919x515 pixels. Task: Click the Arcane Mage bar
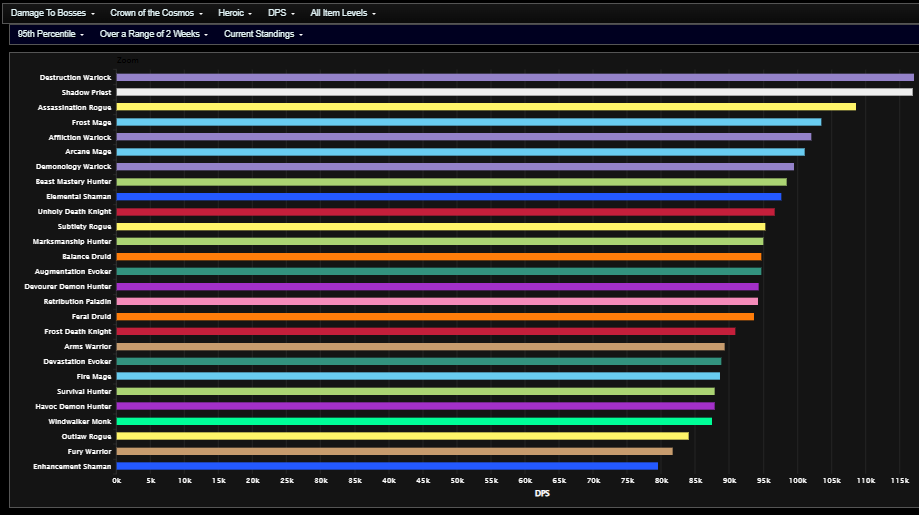coord(461,152)
